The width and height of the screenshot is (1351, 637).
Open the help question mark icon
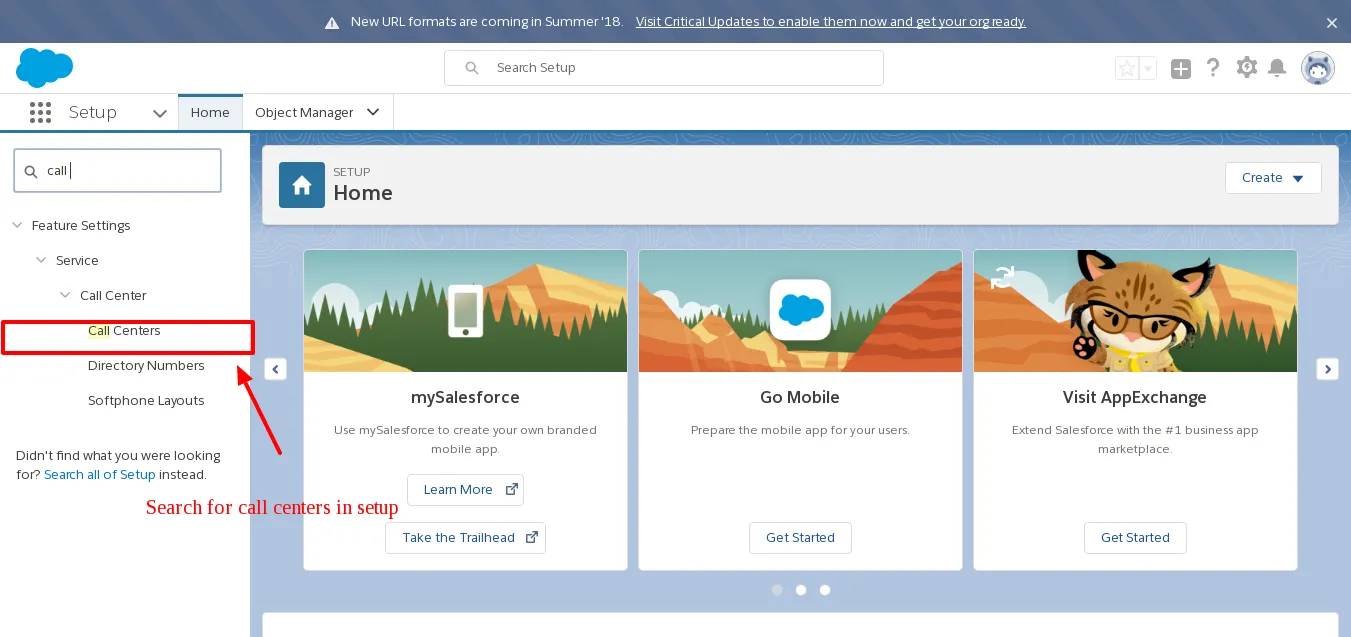(x=1213, y=68)
